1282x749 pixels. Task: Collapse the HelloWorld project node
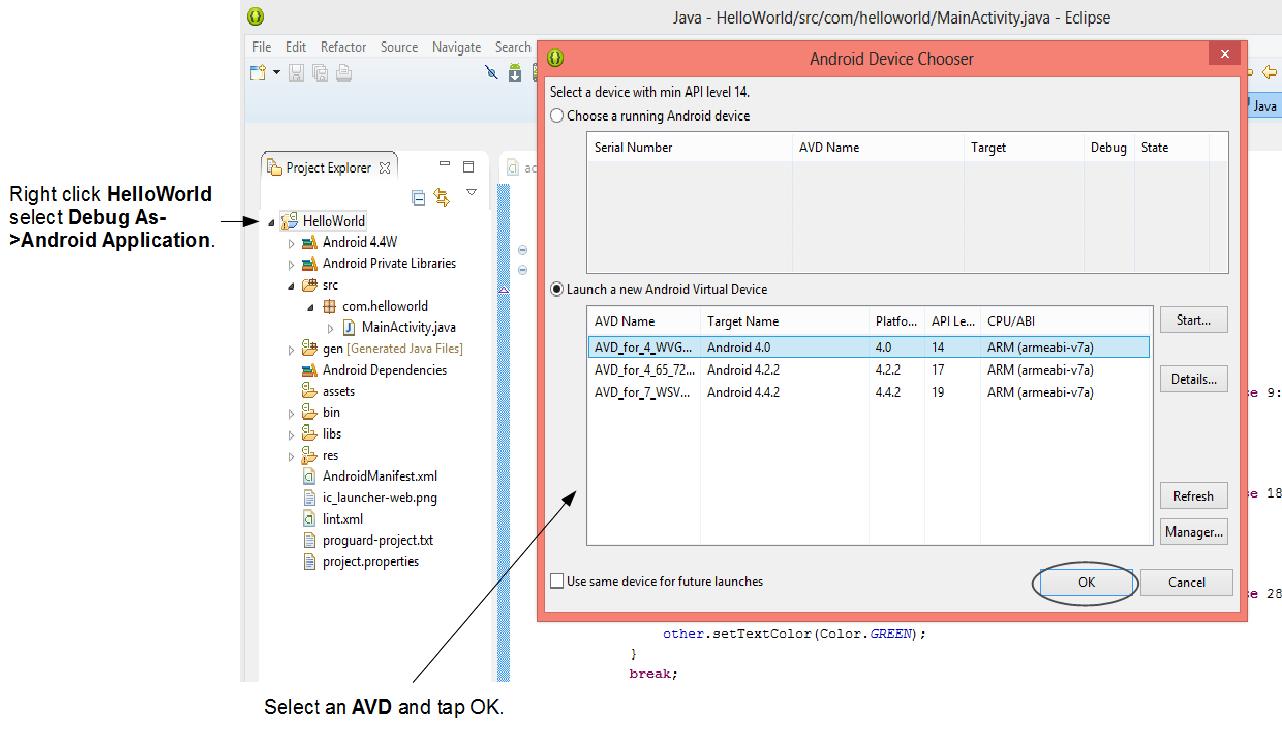272,222
